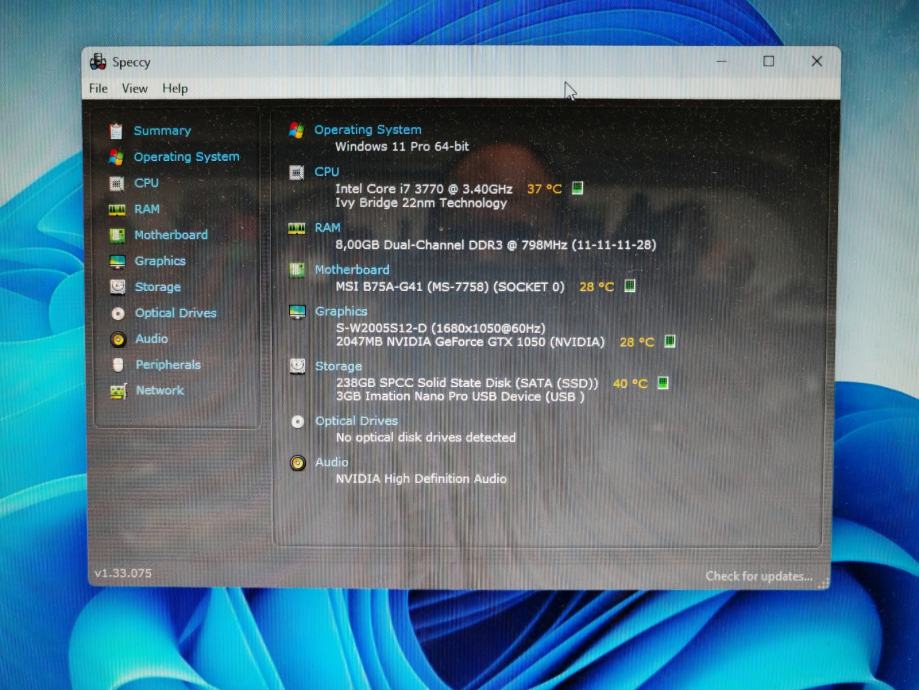
Task: Click the sidebar Operating System Windows flag icon
Action: [x=116, y=157]
